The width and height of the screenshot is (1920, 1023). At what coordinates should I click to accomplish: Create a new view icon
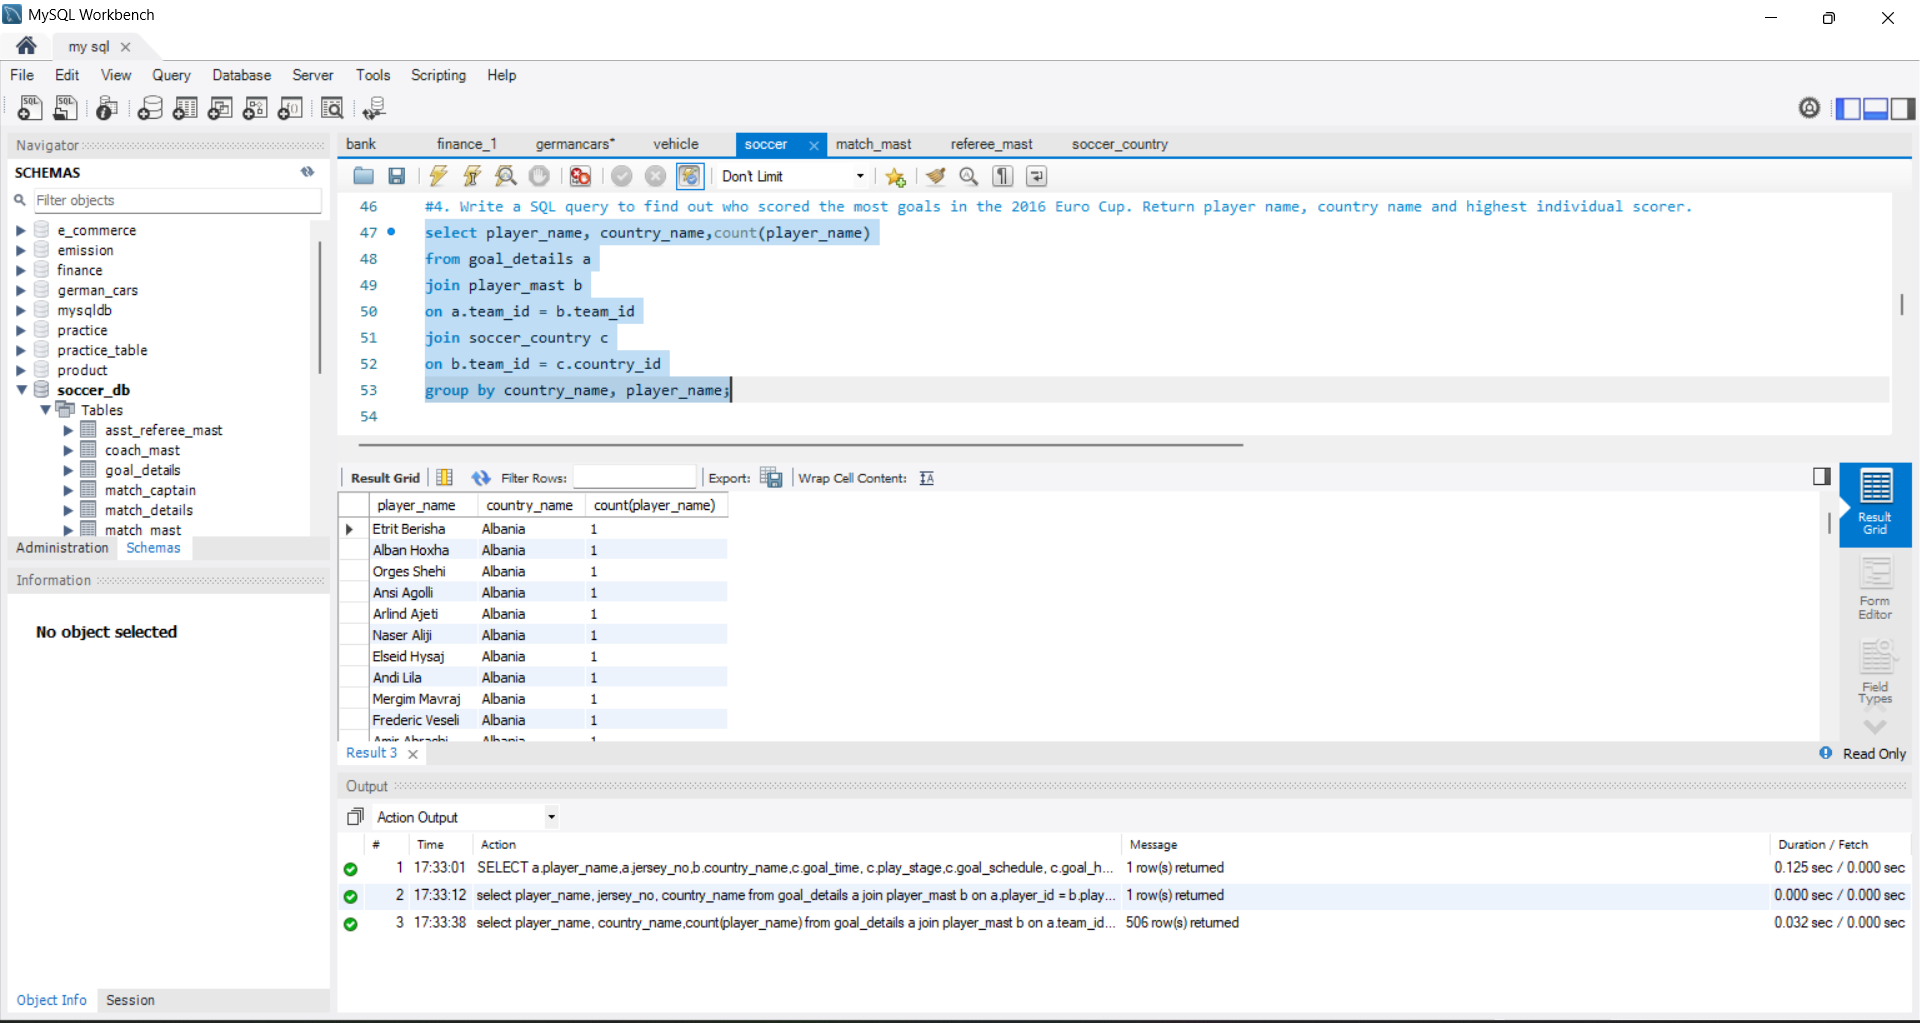220,108
